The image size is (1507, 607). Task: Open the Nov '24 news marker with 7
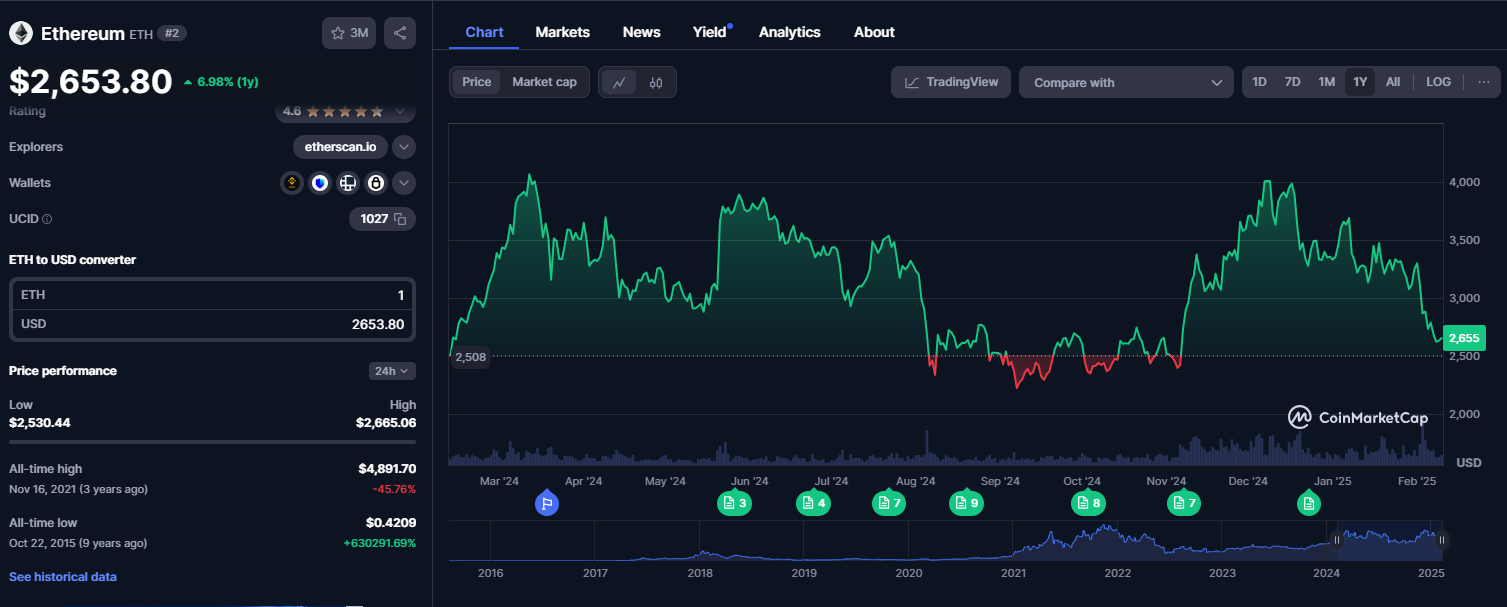1184,503
